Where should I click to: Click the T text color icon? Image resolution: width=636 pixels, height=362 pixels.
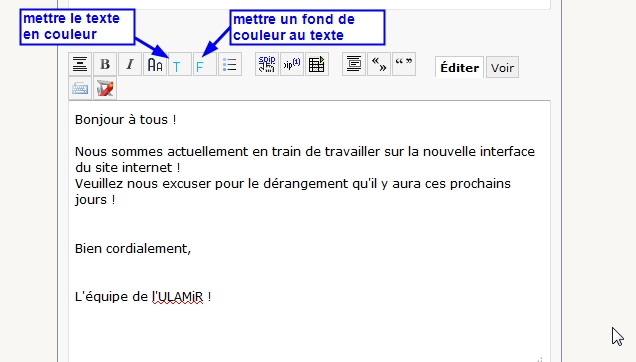coord(180,64)
